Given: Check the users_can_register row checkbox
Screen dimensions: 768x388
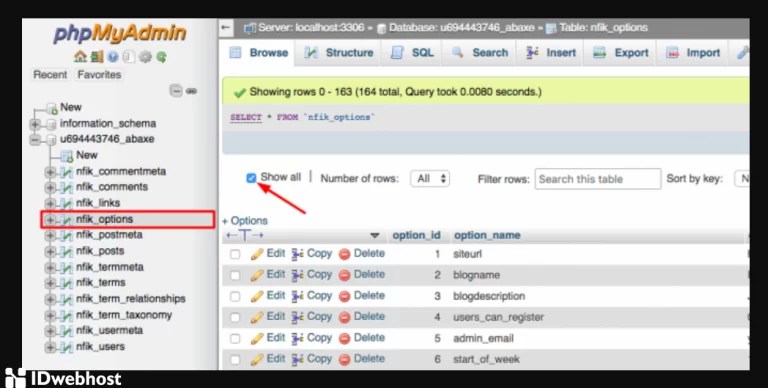Looking at the screenshot, I should [x=235, y=317].
